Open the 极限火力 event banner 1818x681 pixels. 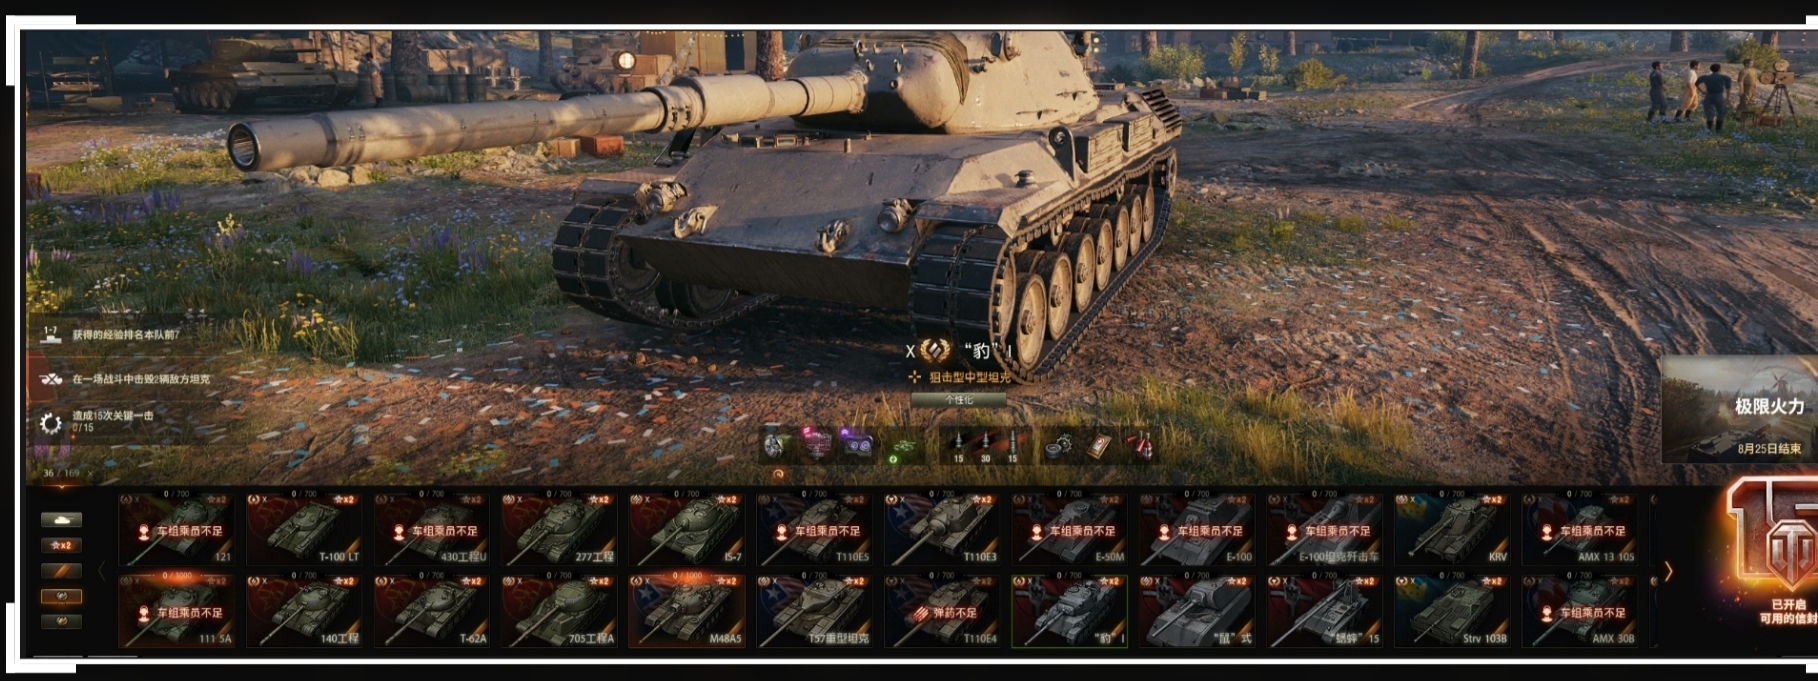[x=1738, y=410]
